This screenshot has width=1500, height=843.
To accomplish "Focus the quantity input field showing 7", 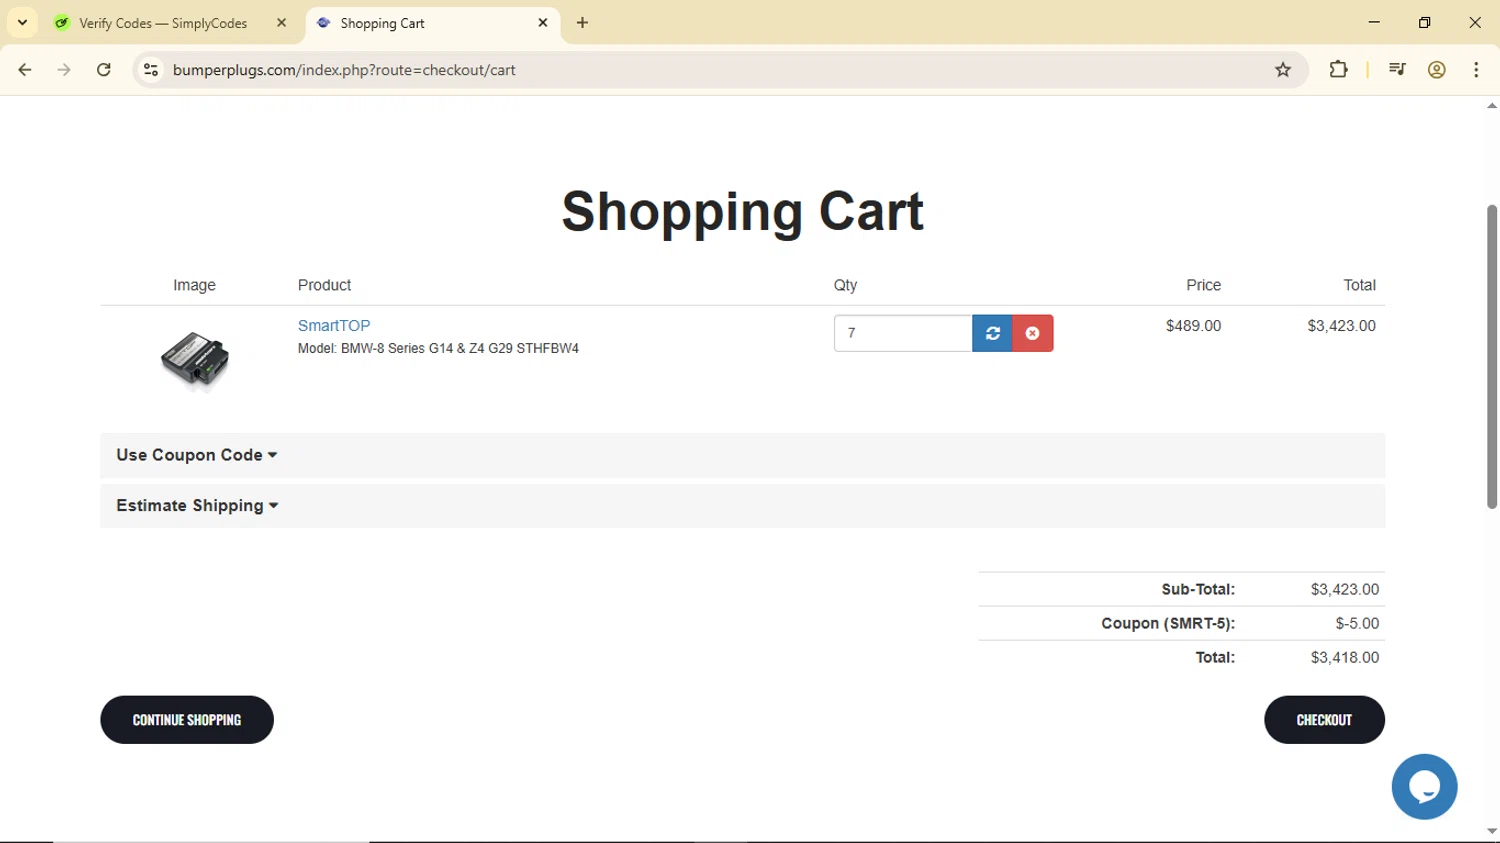I will click(x=903, y=333).
